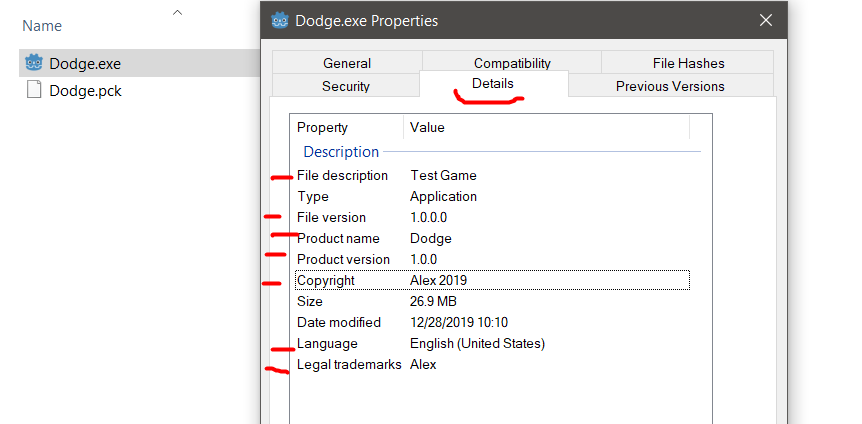Sort files by the Name column header
The width and height of the screenshot is (862, 424).
click(42, 26)
